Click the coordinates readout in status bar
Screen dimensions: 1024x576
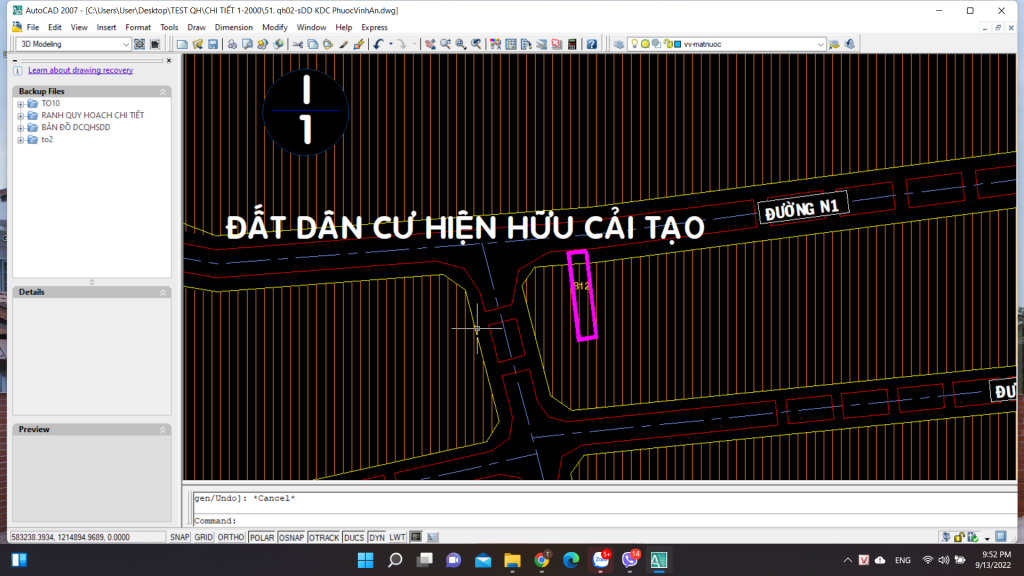pos(87,537)
